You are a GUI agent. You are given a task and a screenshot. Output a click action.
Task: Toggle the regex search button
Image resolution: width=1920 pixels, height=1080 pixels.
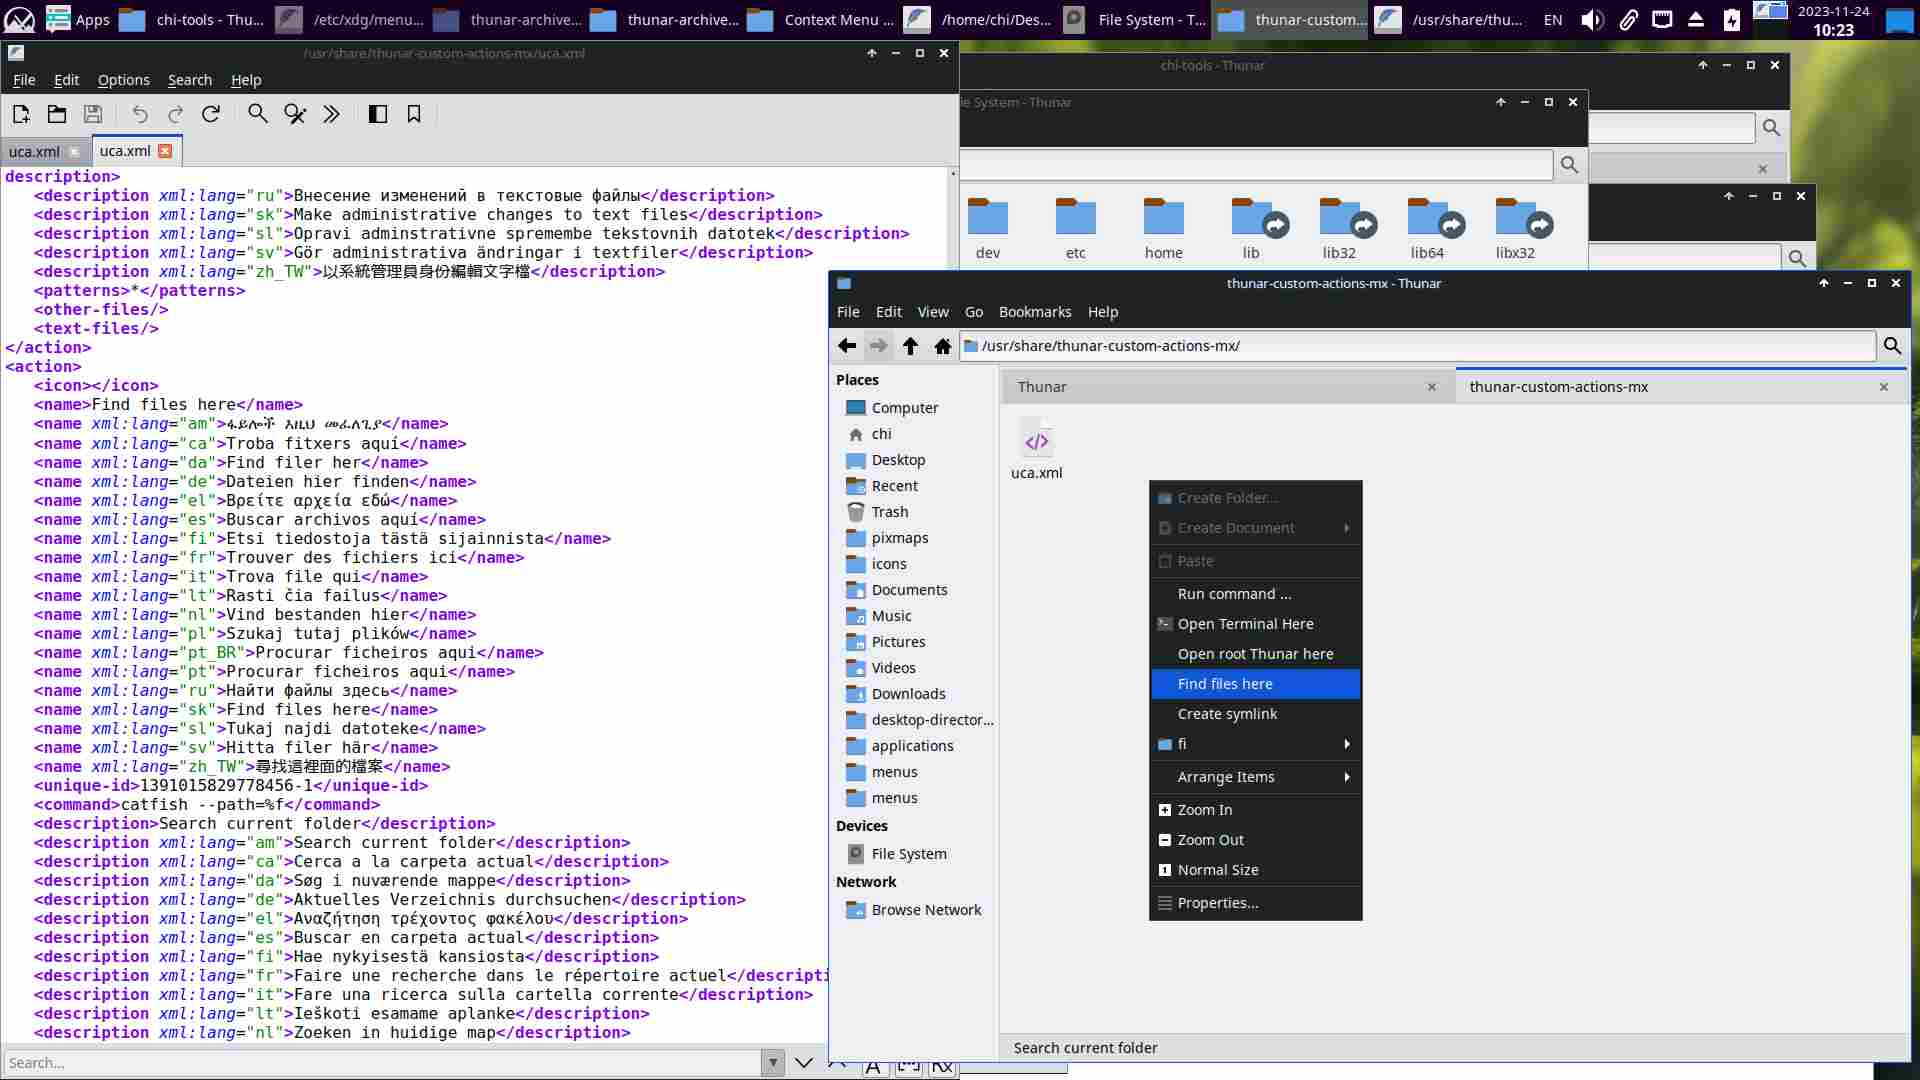[x=942, y=1067]
